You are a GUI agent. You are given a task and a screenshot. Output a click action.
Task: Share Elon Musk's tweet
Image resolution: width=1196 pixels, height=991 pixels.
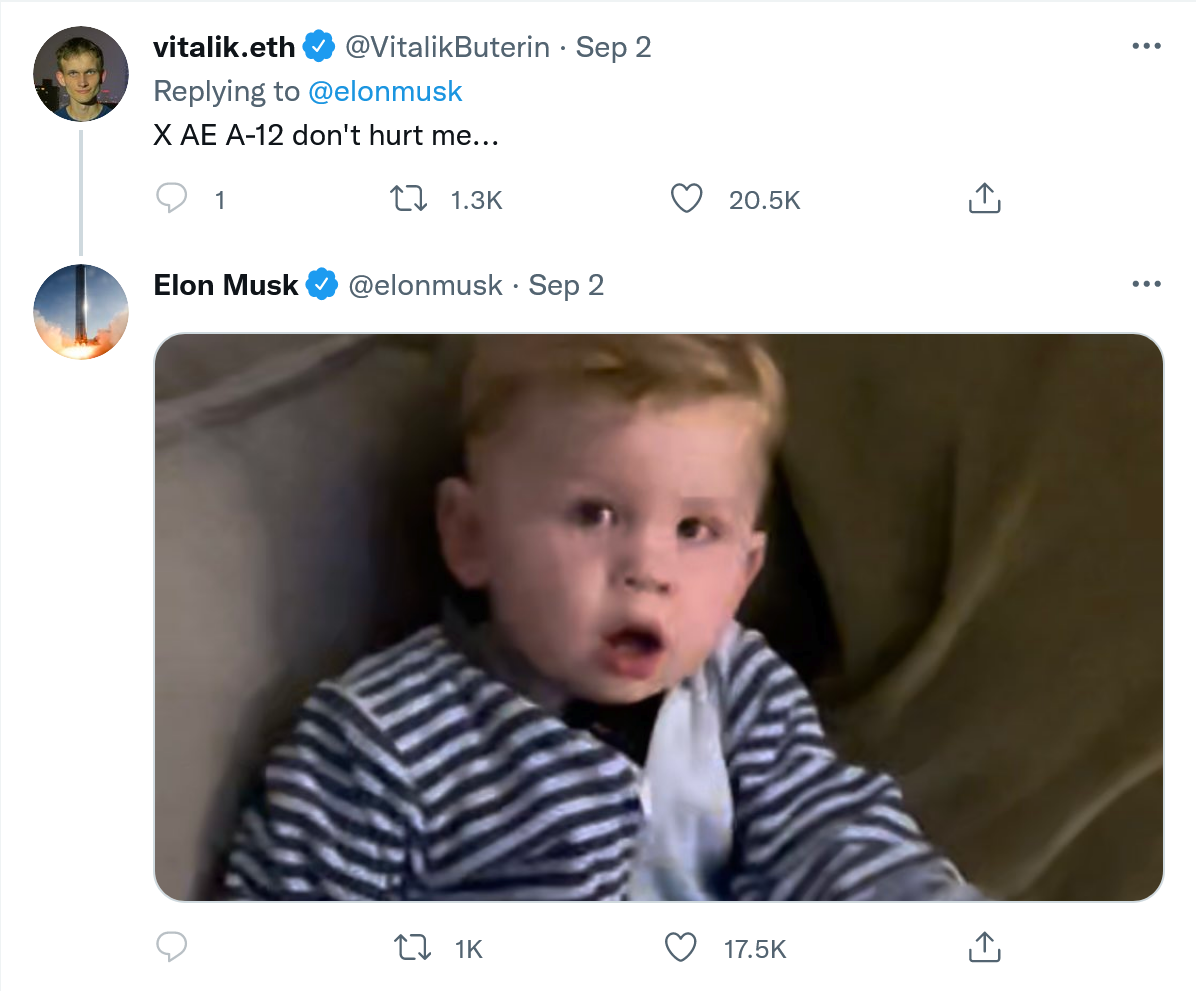[x=984, y=947]
